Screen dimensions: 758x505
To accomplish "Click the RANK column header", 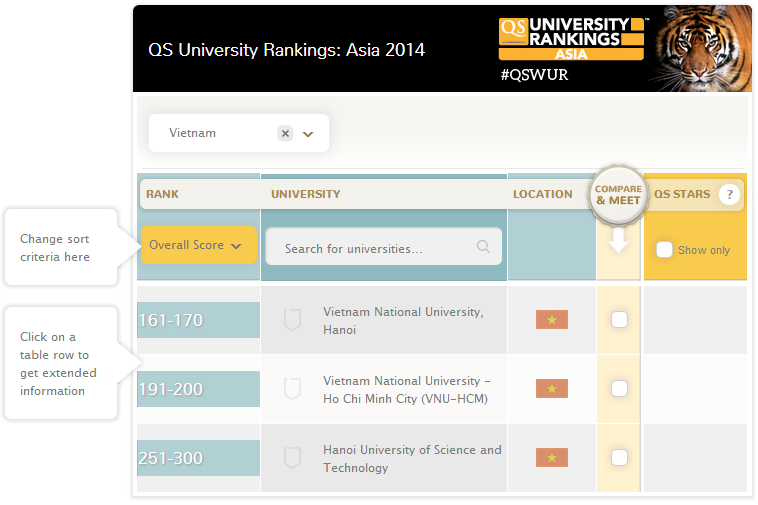I will tap(162, 194).
